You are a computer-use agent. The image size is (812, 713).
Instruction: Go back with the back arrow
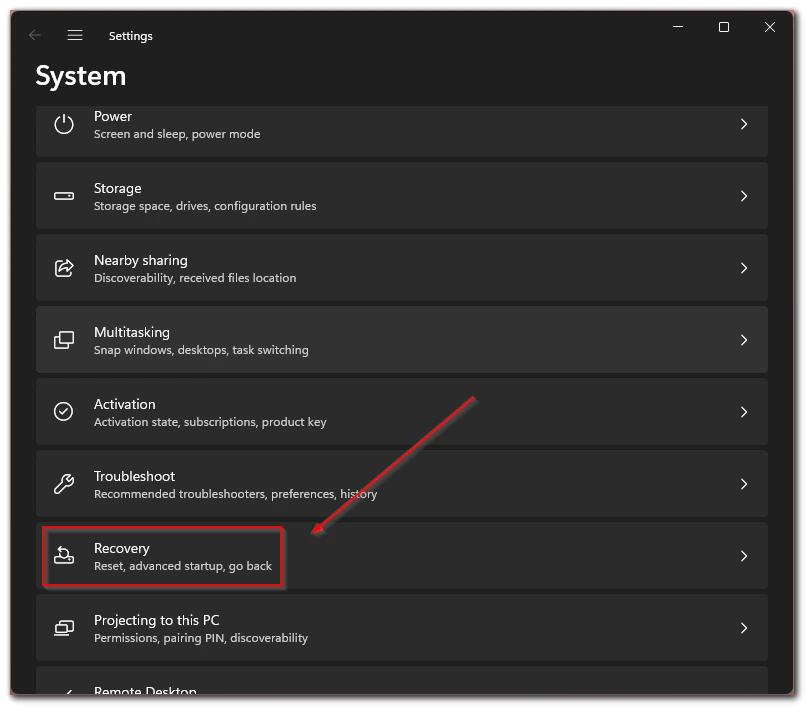tap(35, 35)
